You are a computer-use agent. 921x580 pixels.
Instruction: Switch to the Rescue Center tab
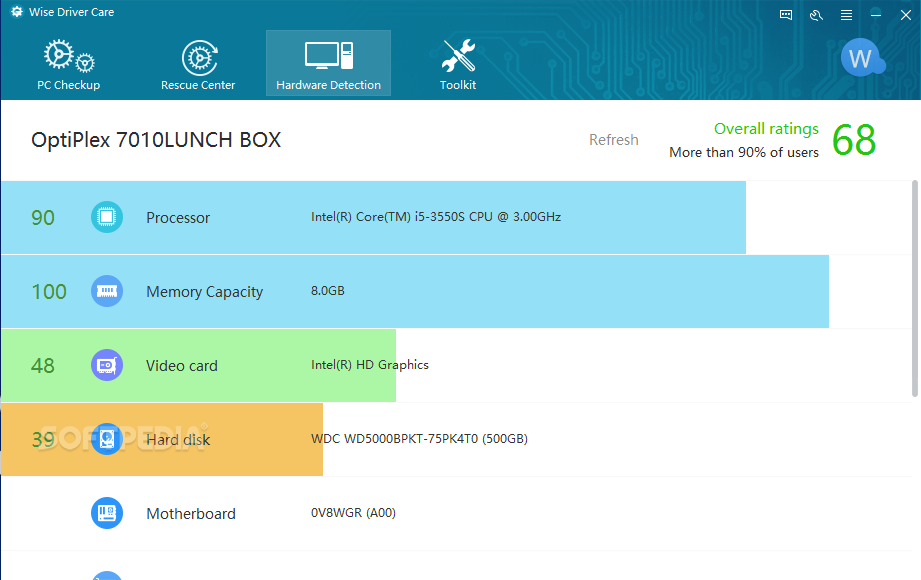199,63
